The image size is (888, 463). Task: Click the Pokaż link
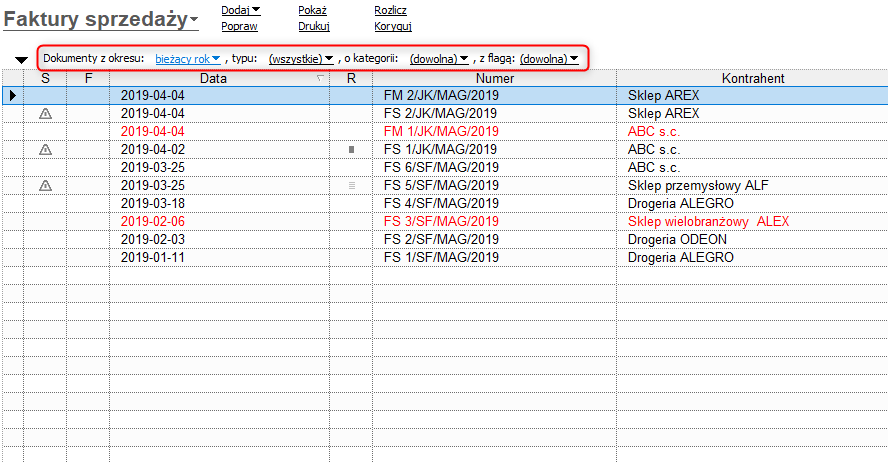pyautogui.click(x=313, y=10)
